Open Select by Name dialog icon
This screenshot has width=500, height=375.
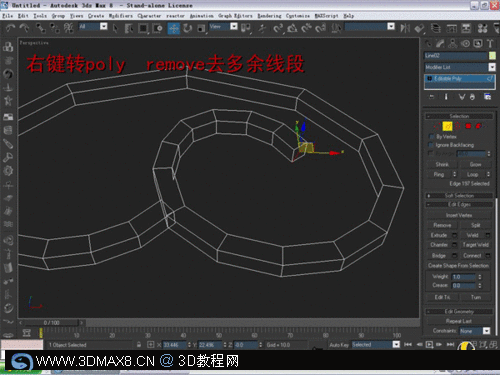(129, 28)
